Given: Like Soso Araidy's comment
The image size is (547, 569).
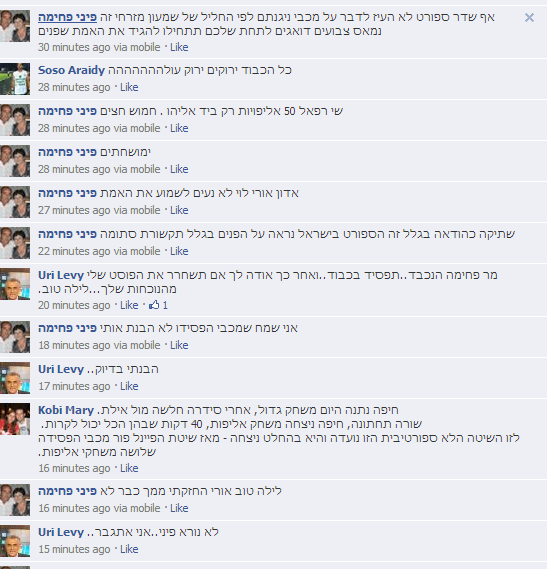Looking at the screenshot, I should tap(129, 87).
